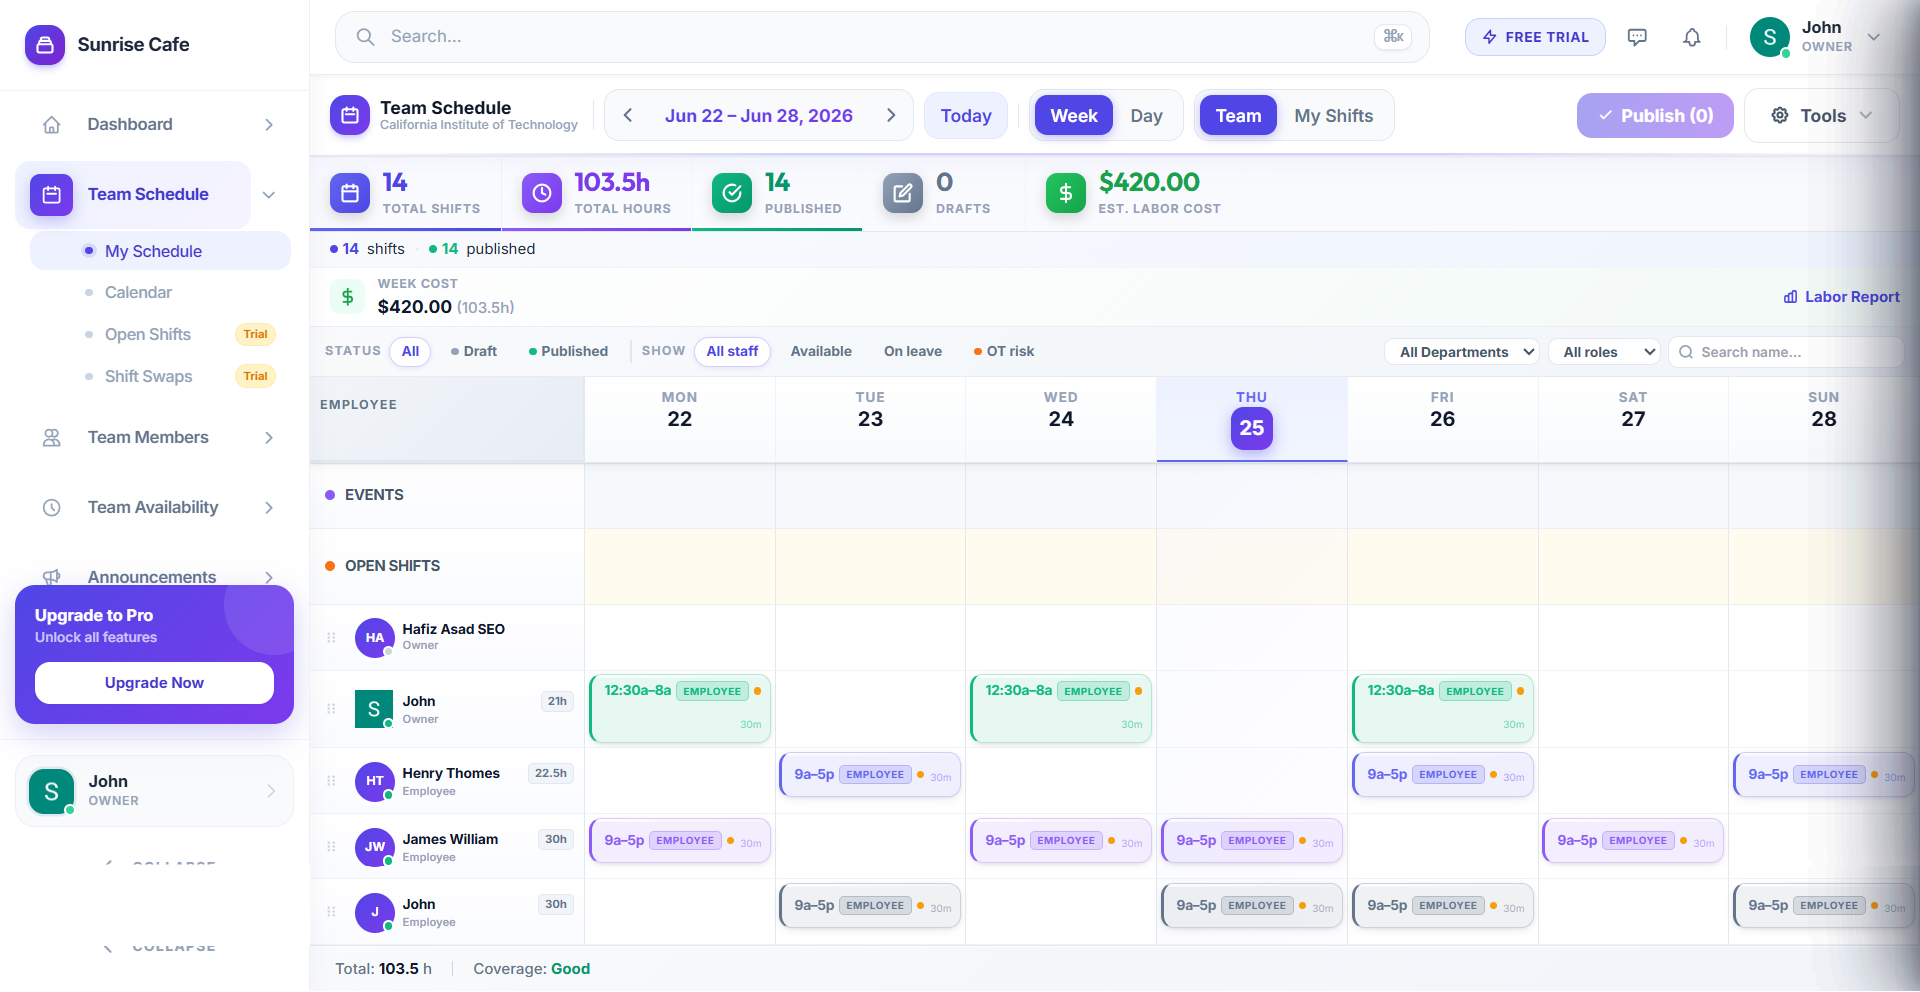Click Hafiz Asad SEO avatar
Screen dimensions: 1920x992
(375, 638)
